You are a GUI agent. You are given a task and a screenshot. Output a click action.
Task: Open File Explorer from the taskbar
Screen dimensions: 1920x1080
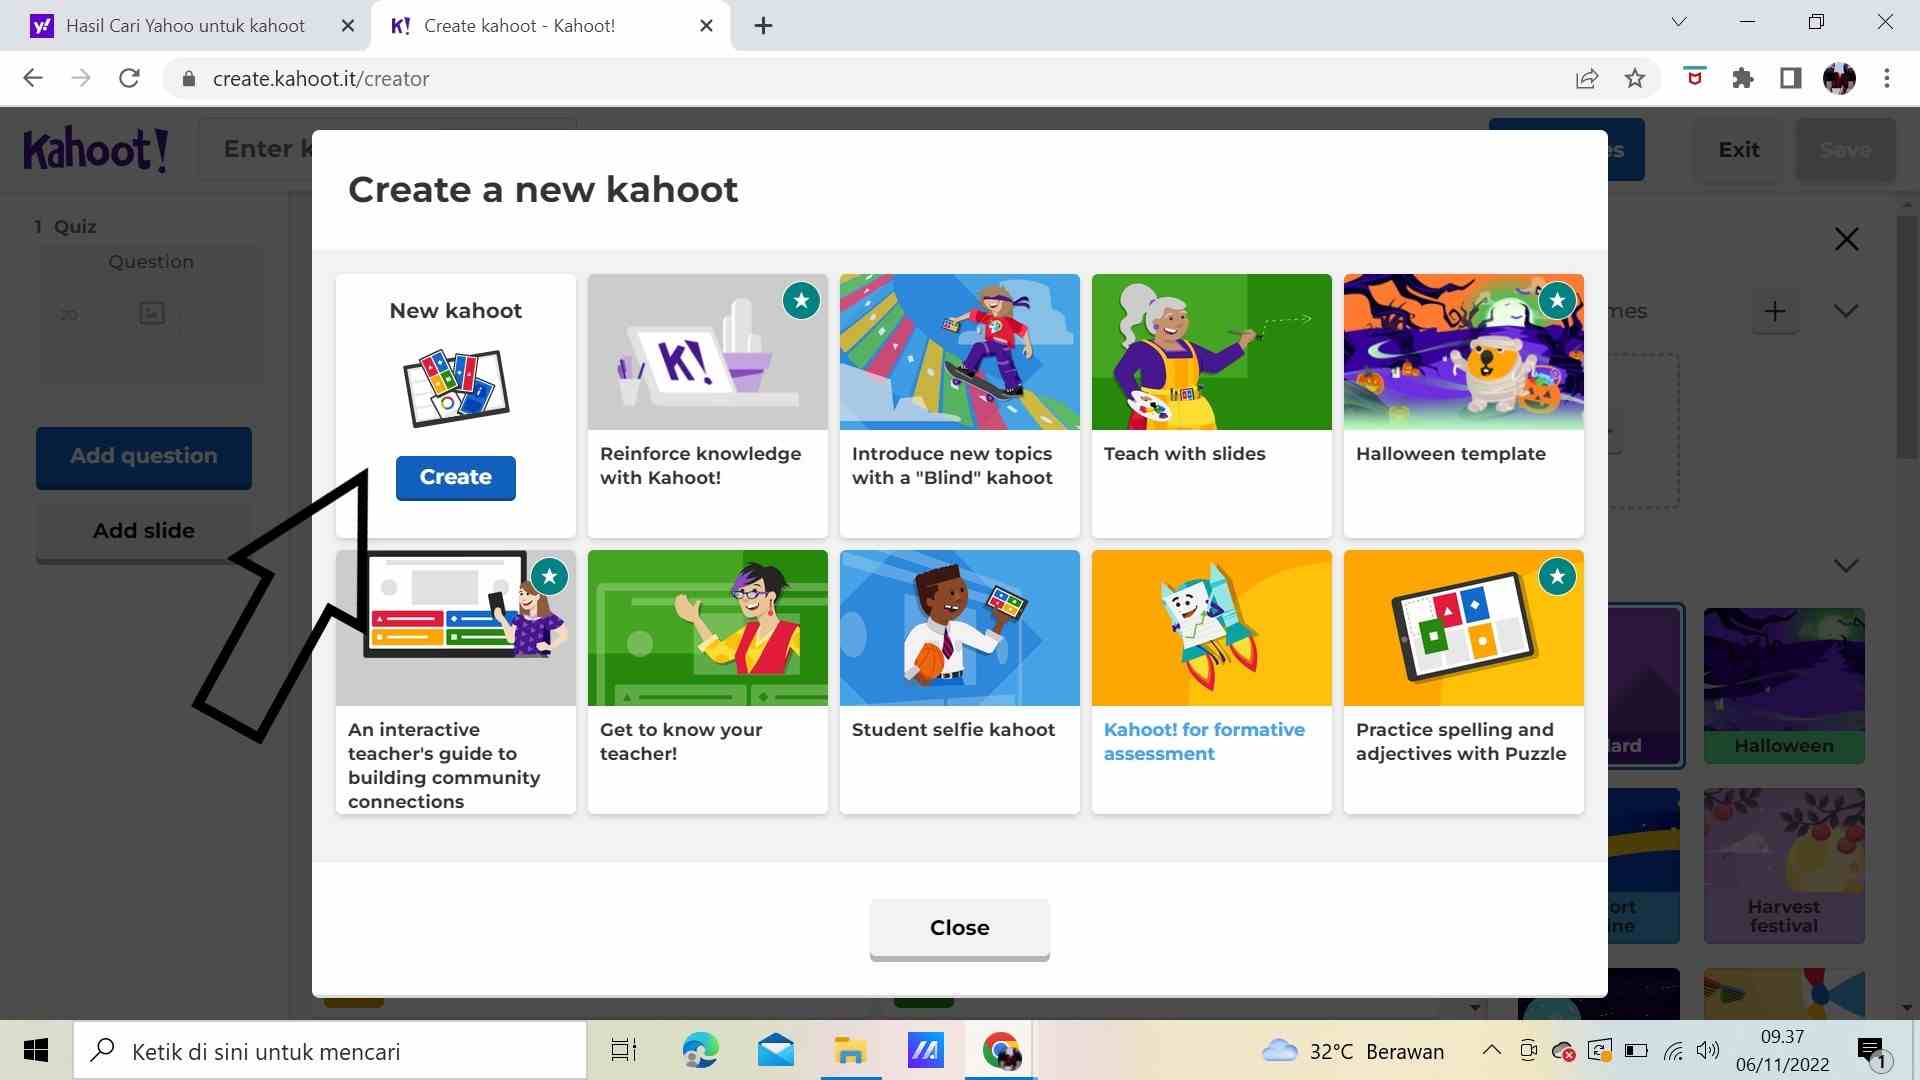(851, 1051)
